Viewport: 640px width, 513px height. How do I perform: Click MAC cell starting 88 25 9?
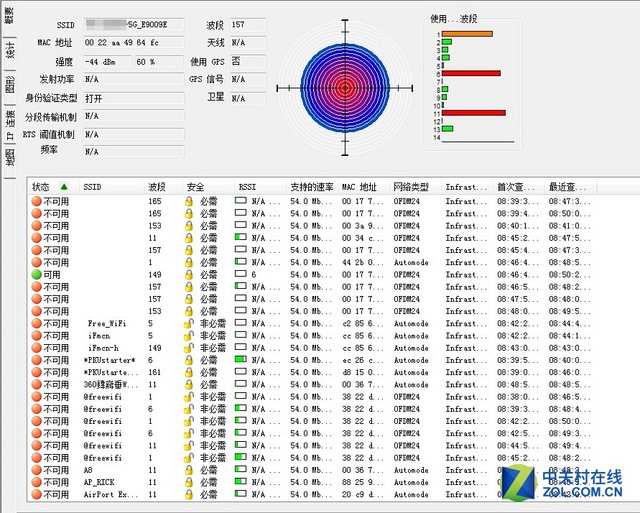pyautogui.click(x=362, y=482)
